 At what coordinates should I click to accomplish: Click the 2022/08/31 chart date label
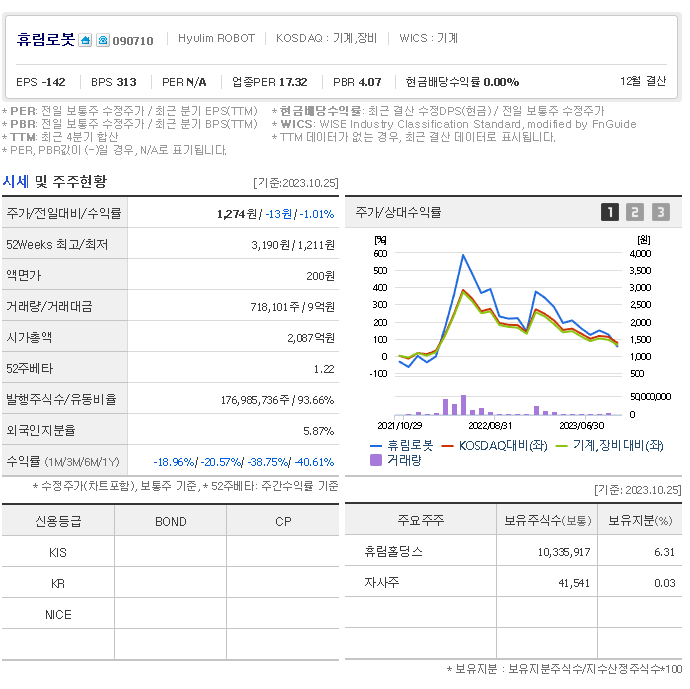pyautogui.click(x=490, y=425)
